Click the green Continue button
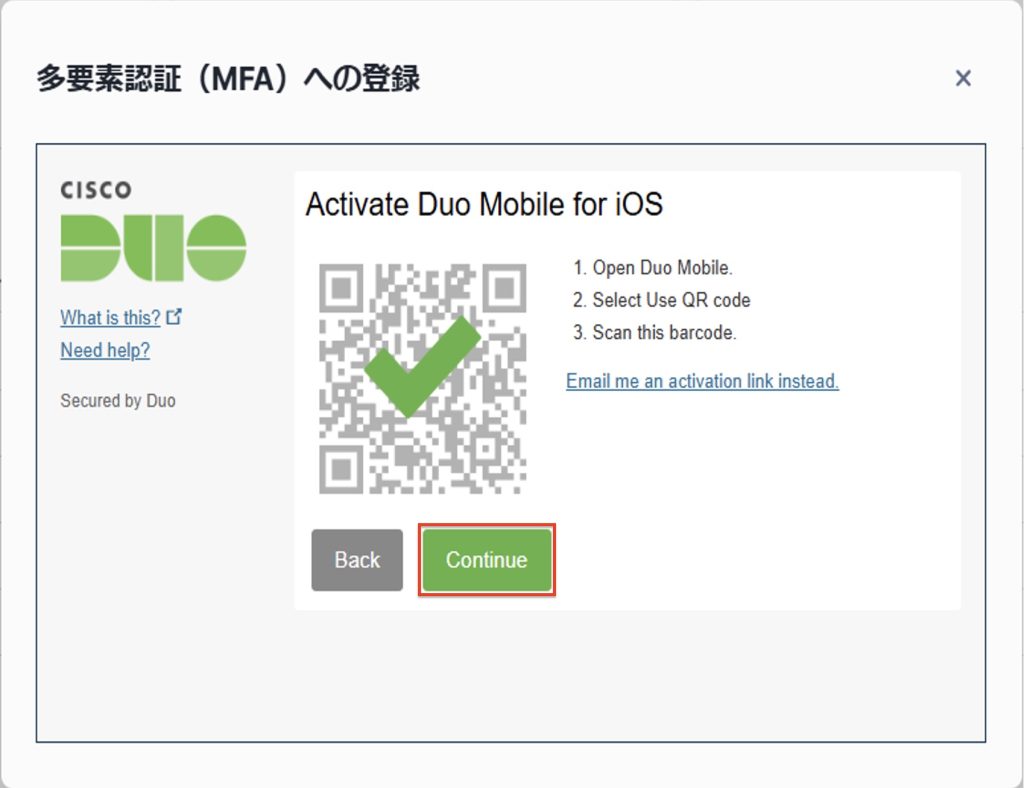Screen dimensions: 1024x788 [487, 559]
